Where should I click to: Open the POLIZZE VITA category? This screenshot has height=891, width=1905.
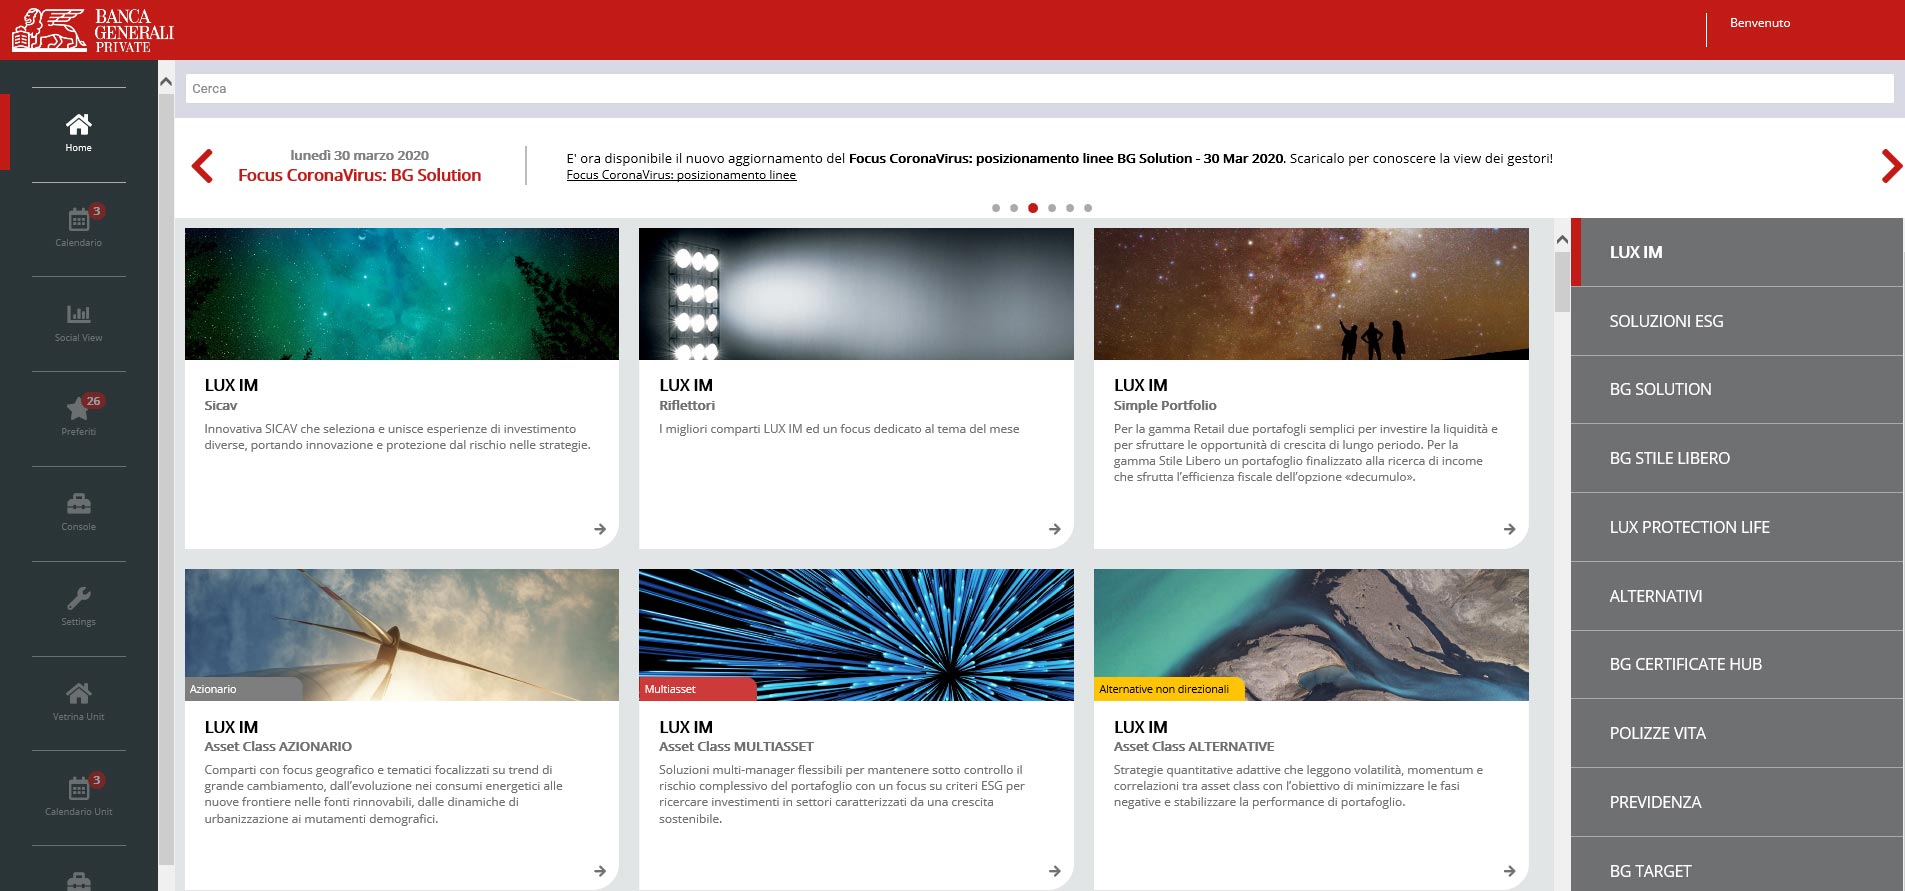1737,733
